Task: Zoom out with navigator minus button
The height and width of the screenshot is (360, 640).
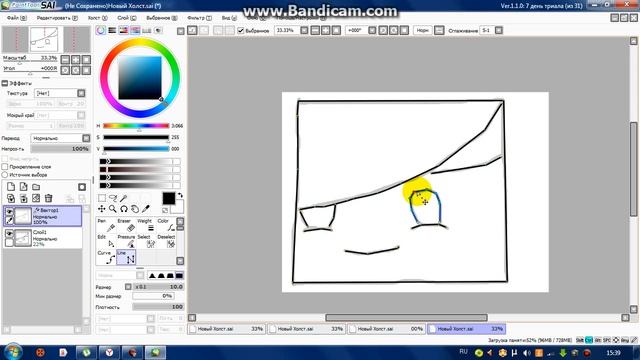Action: [65, 60]
